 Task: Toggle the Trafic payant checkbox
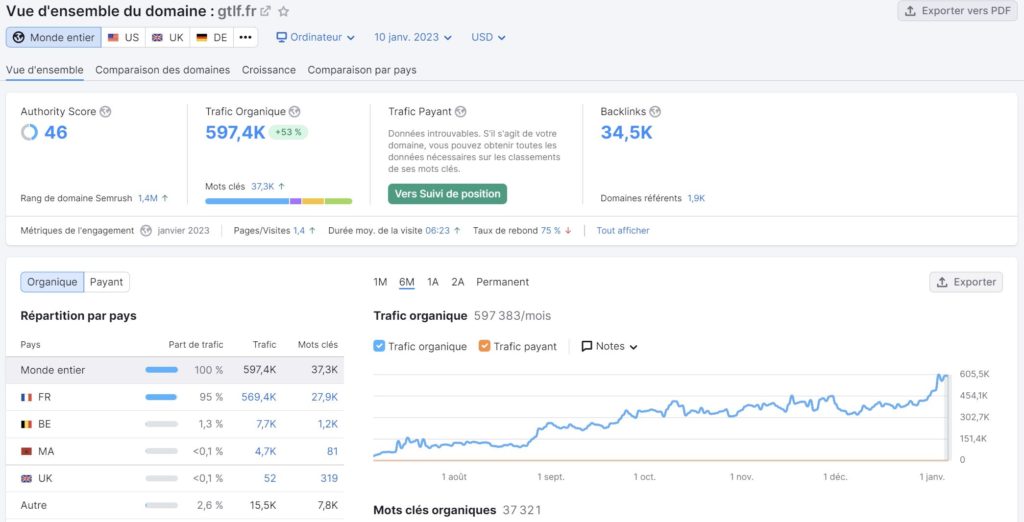485,346
